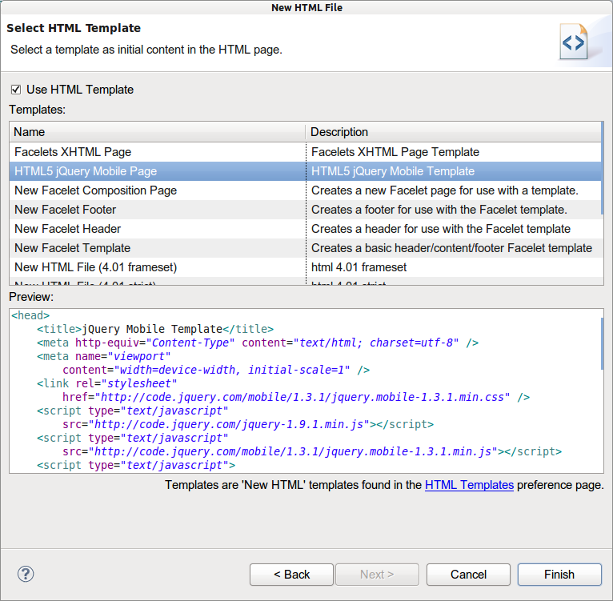Click the Content-Type meta line in preview
This screenshot has width=613, height=601.
click(258, 343)
